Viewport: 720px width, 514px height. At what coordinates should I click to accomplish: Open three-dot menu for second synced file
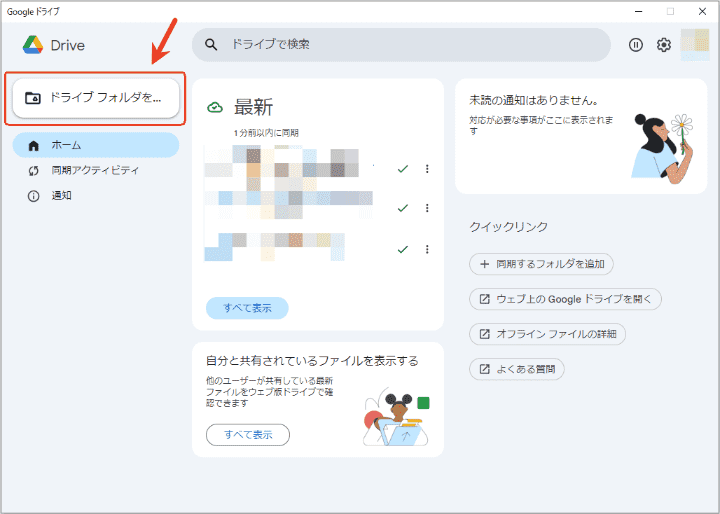tap(427, 208)
